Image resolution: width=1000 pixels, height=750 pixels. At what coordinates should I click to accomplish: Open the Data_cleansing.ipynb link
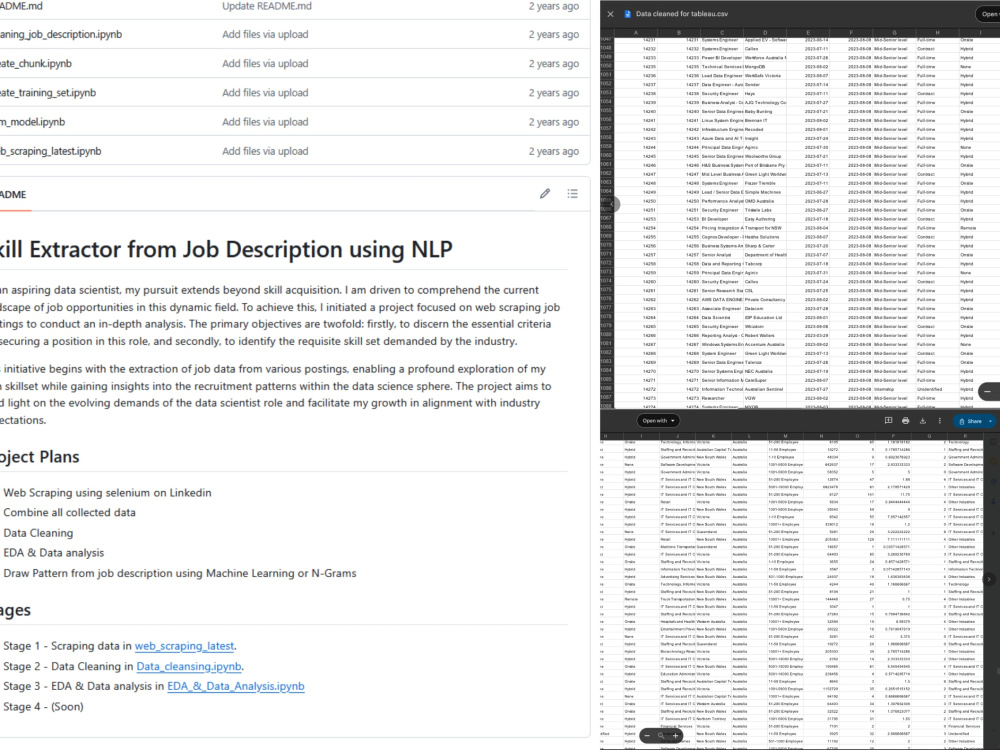[x=189, y=666]
